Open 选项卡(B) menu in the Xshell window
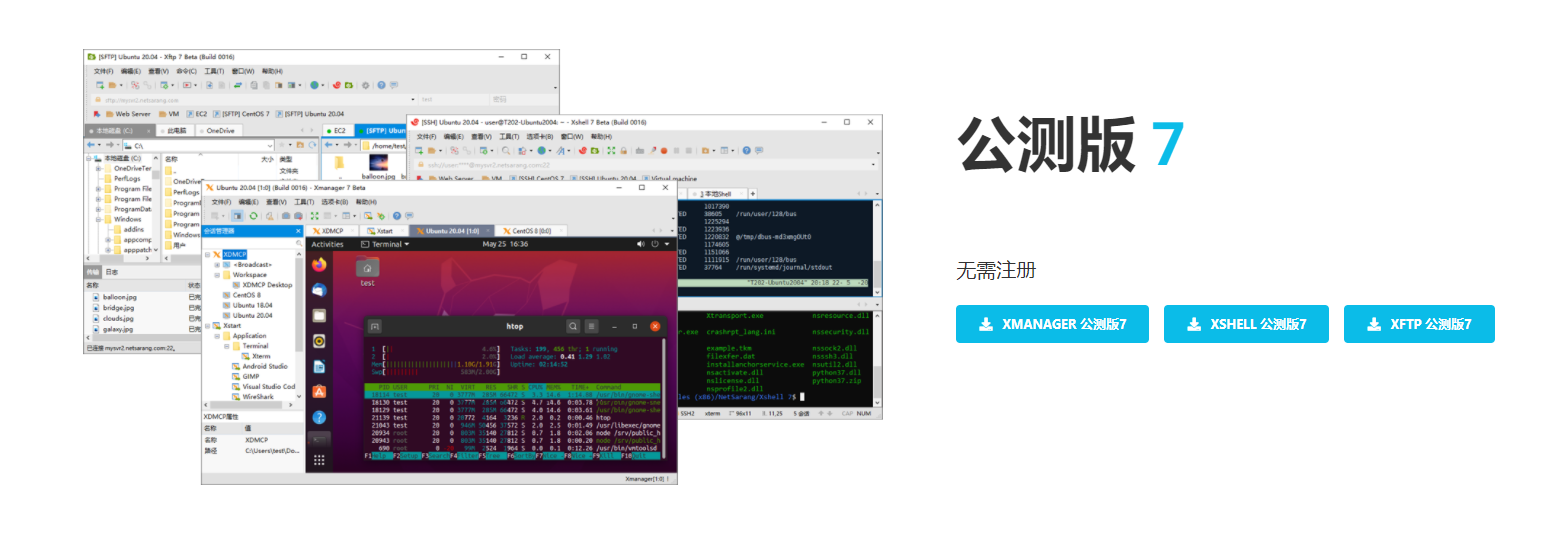Screen dimensions: 1548x543 point(539,136)
